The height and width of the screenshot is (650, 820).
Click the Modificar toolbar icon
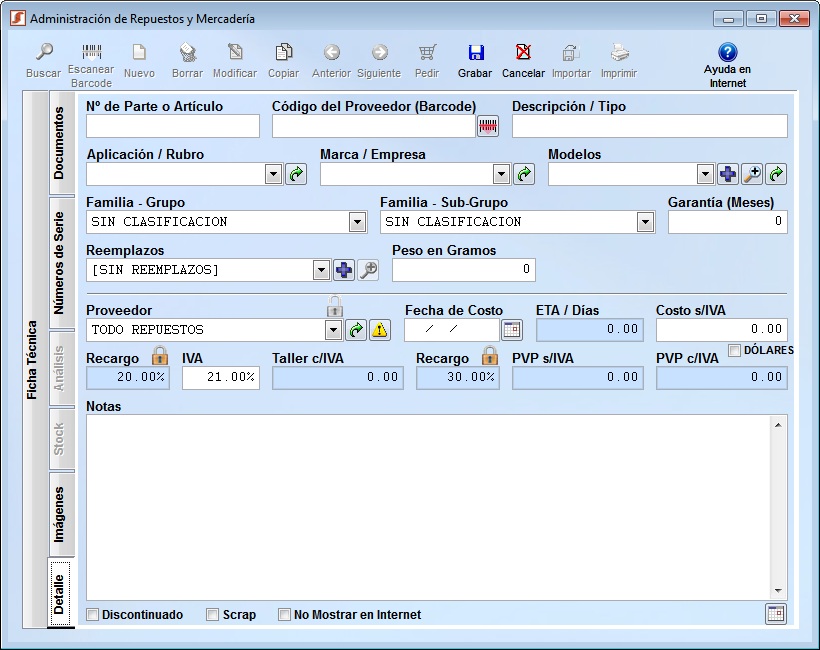[x=235, y=52]
